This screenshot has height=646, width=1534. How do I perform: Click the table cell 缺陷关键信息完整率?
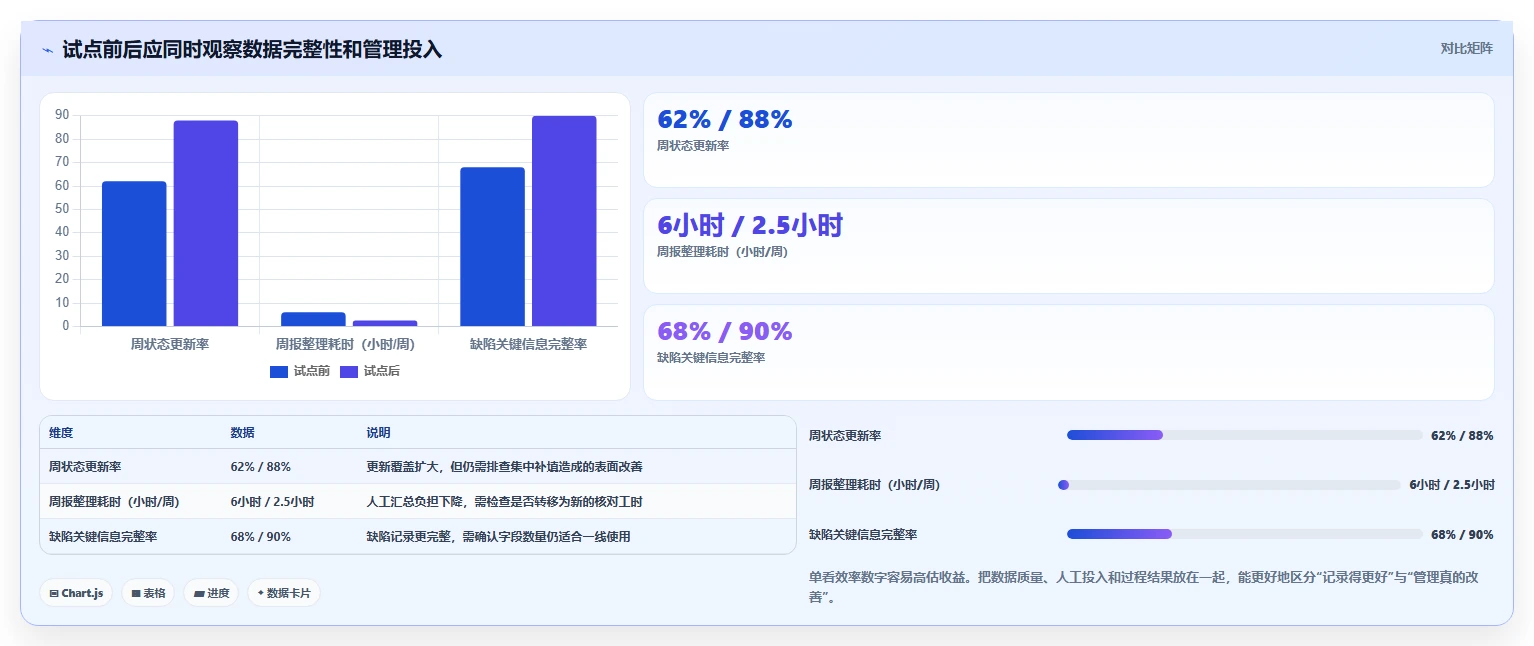tap(103, 537)
